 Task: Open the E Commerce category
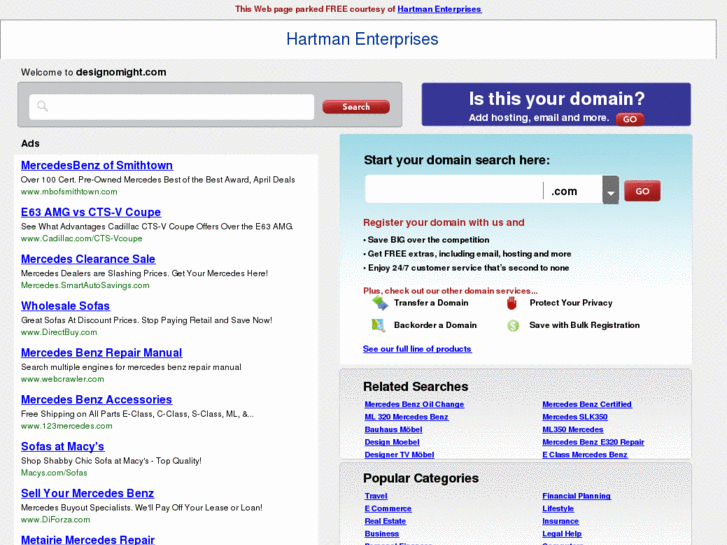(388, 508)
